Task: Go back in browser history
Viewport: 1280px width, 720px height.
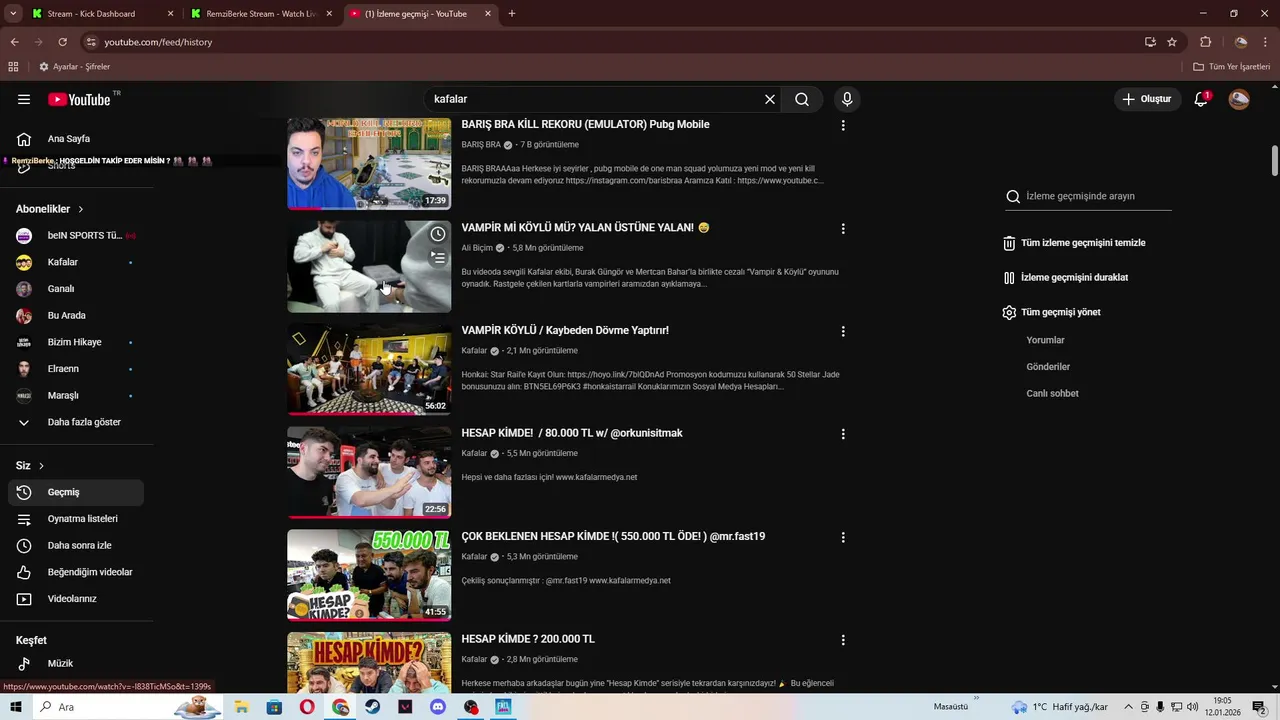Action: 14,42
